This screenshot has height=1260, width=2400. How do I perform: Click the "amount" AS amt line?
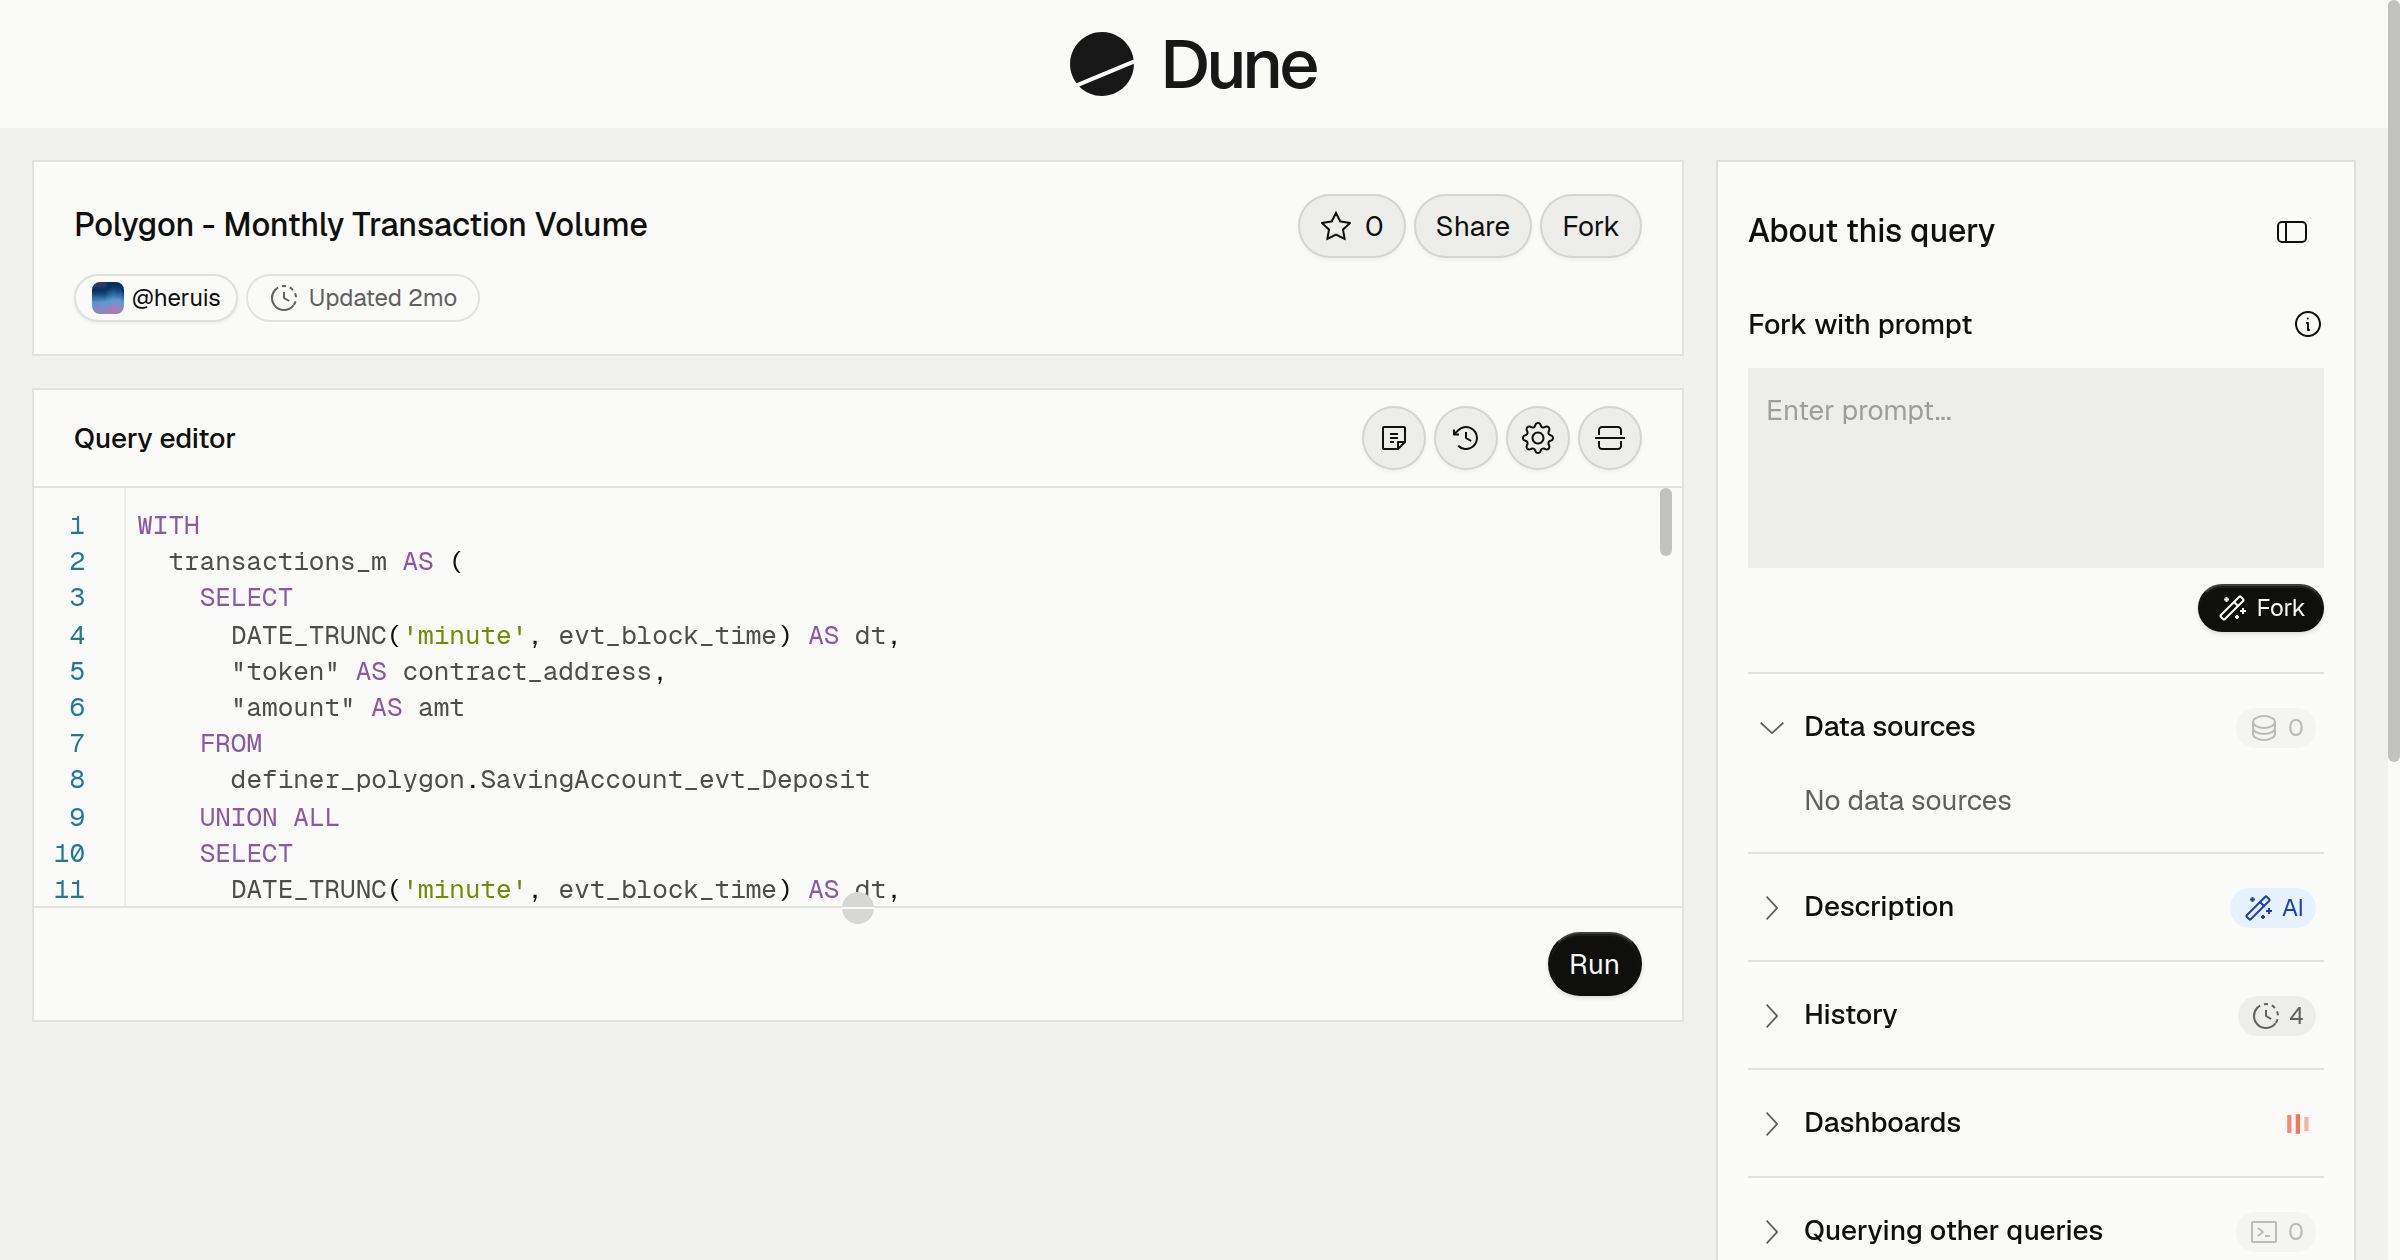click(x=348, y=708)
